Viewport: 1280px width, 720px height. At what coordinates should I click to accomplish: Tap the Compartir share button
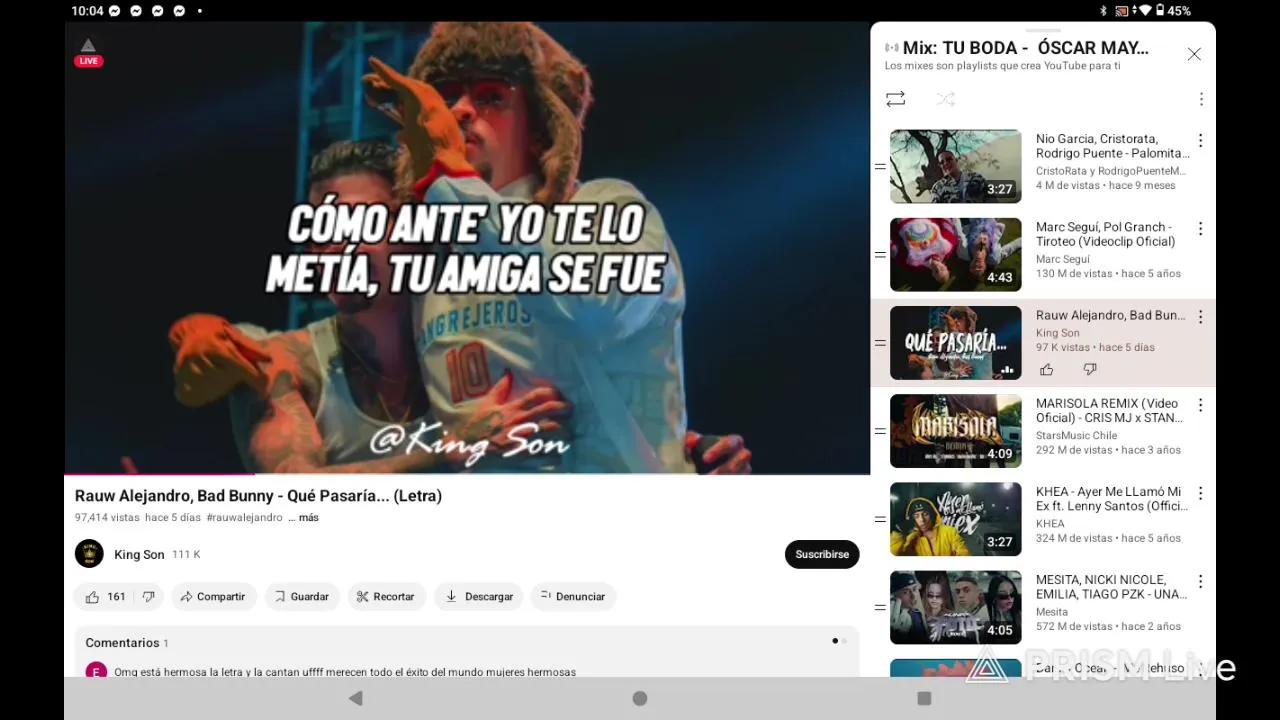click(x=213, y=597)
